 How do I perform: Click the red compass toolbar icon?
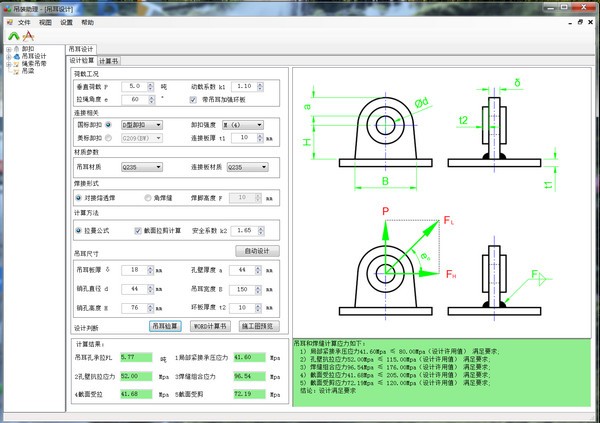pyautogui.click(x=28, y=35)
